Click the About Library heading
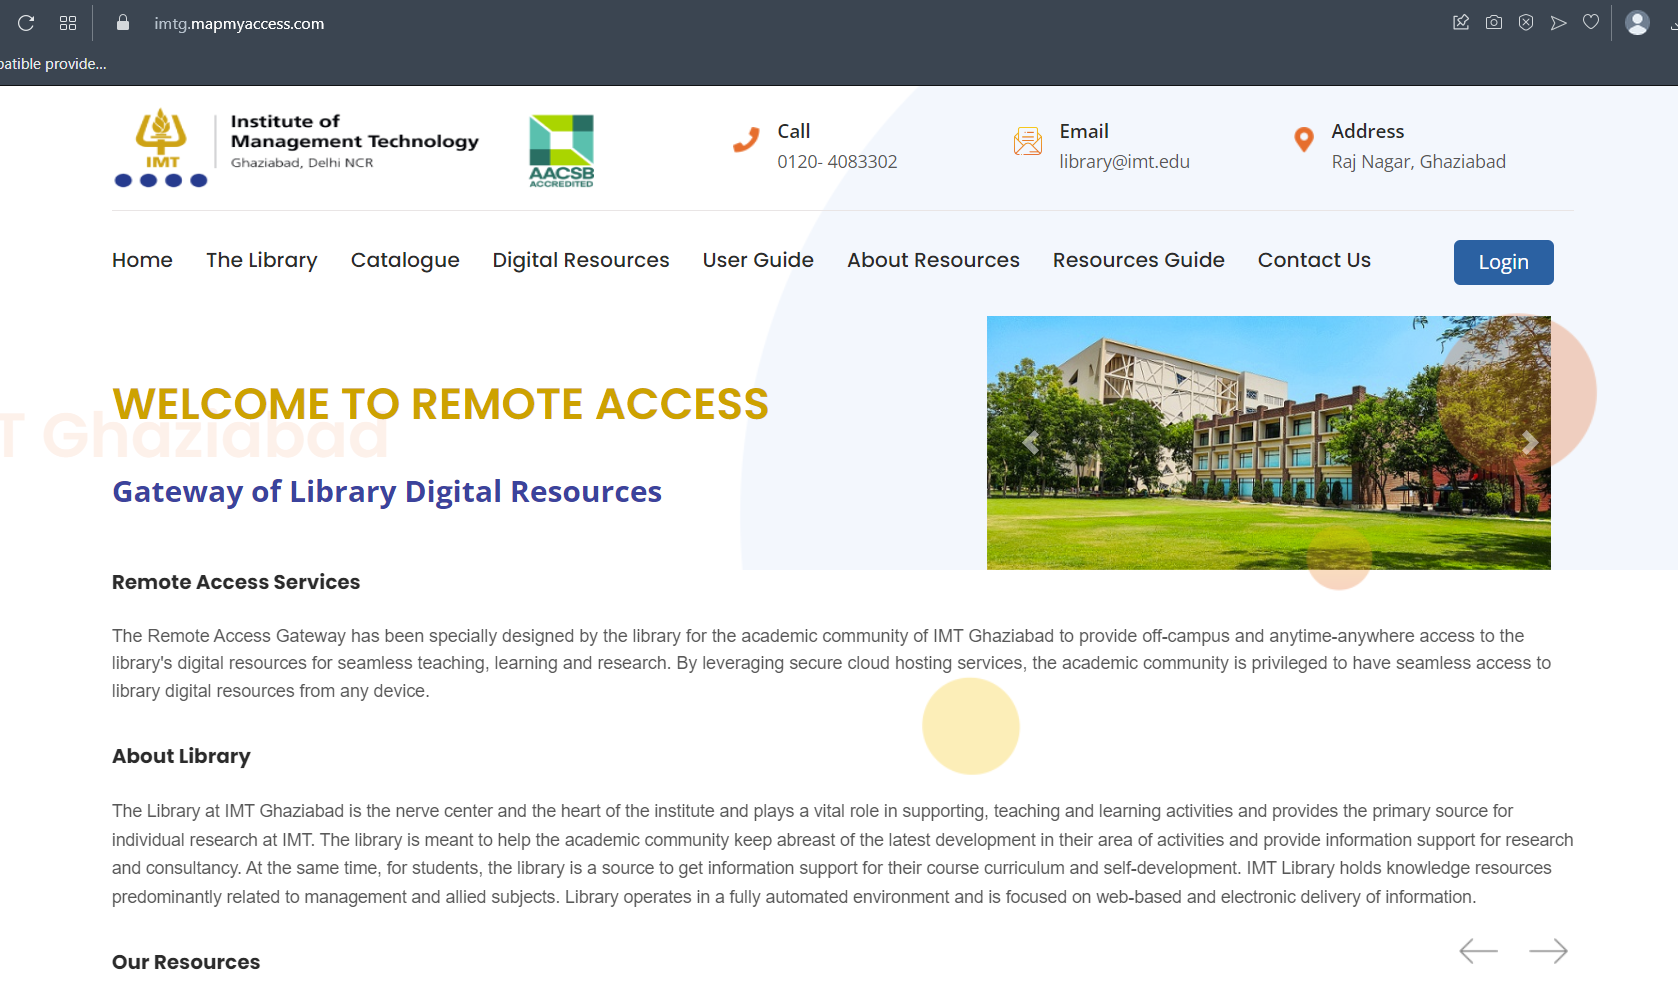This screenshot has width=1678, height=988. pos(181,756)
